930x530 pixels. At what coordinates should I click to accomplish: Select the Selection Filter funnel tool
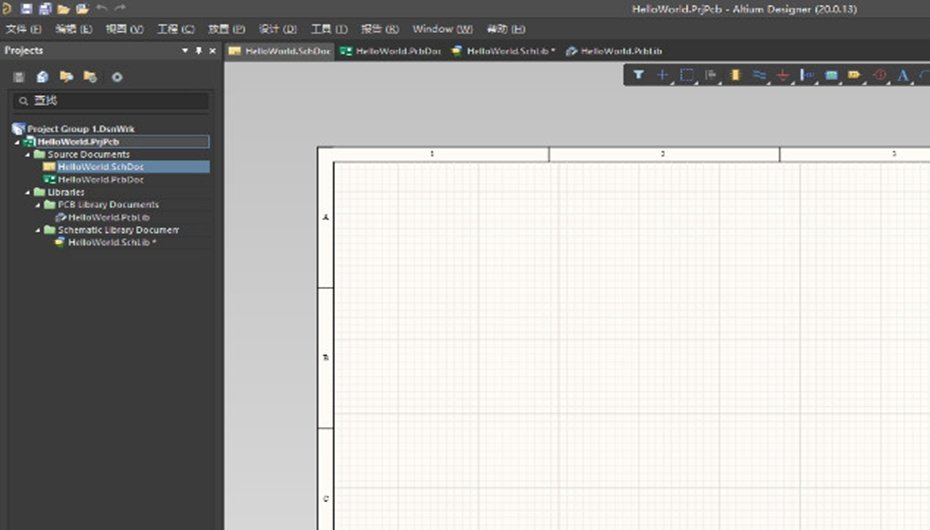pos(638,75)
